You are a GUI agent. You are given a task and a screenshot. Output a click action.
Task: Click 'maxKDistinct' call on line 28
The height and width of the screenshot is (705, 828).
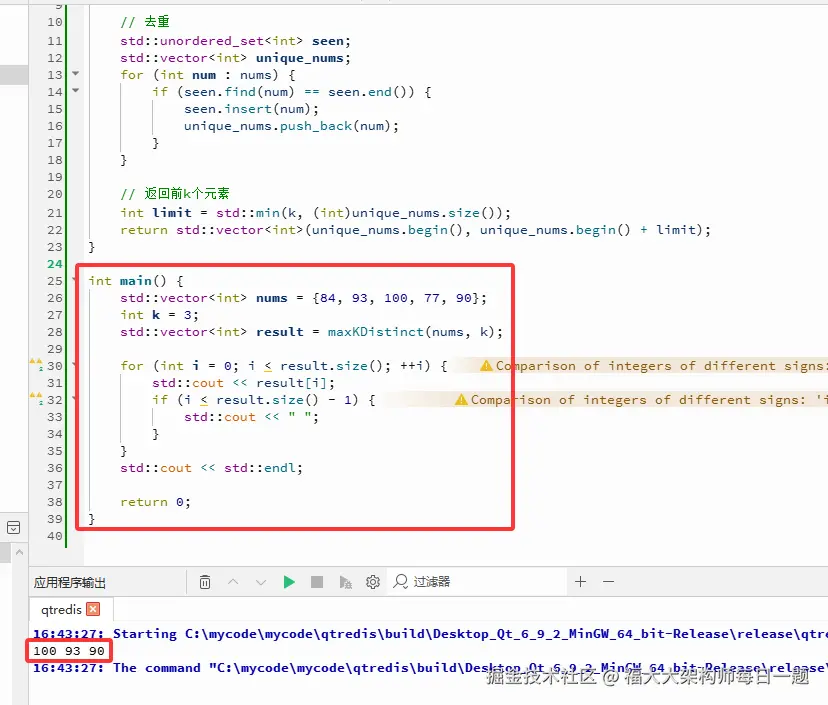(x=375, y=332)
